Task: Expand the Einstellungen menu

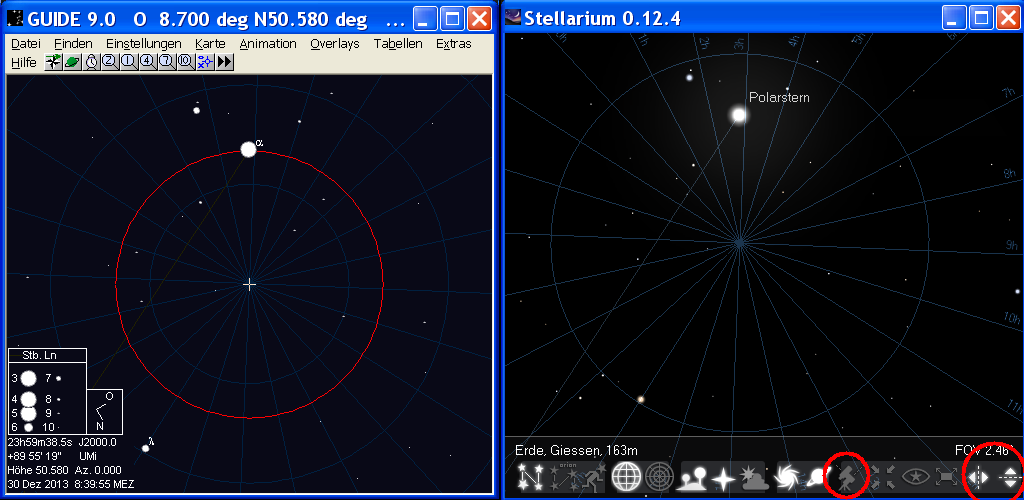Action: (143, 44)
